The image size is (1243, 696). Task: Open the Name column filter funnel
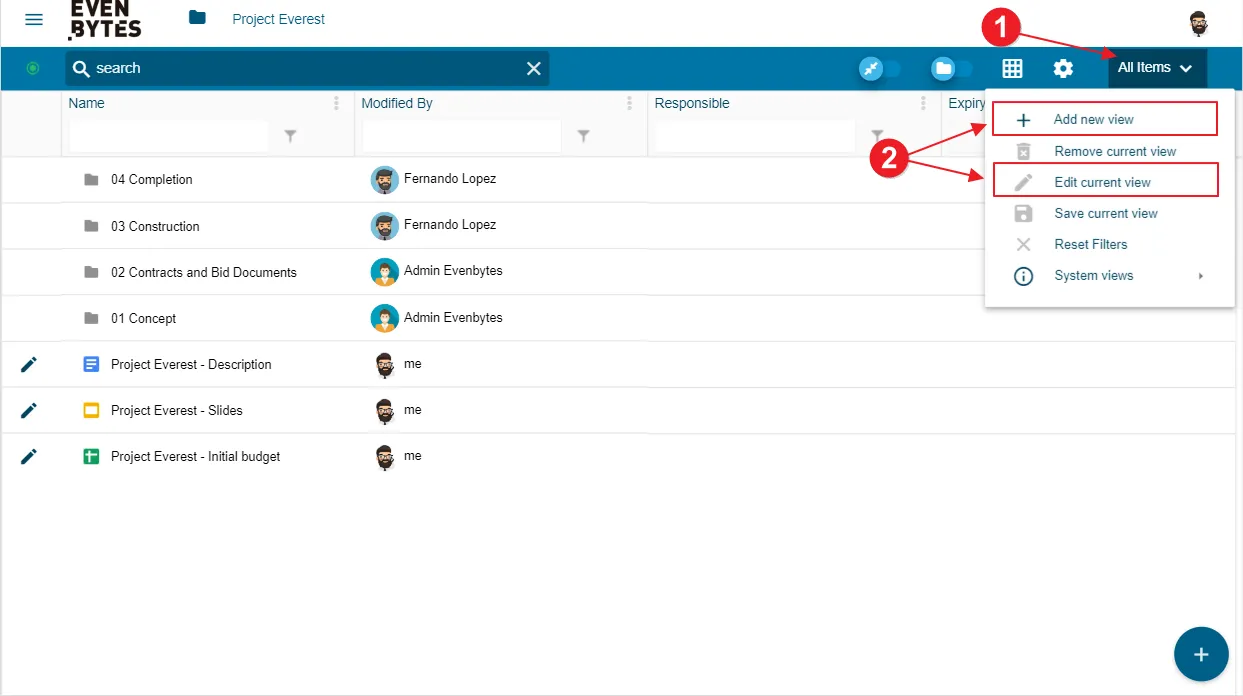pos(290,136)
